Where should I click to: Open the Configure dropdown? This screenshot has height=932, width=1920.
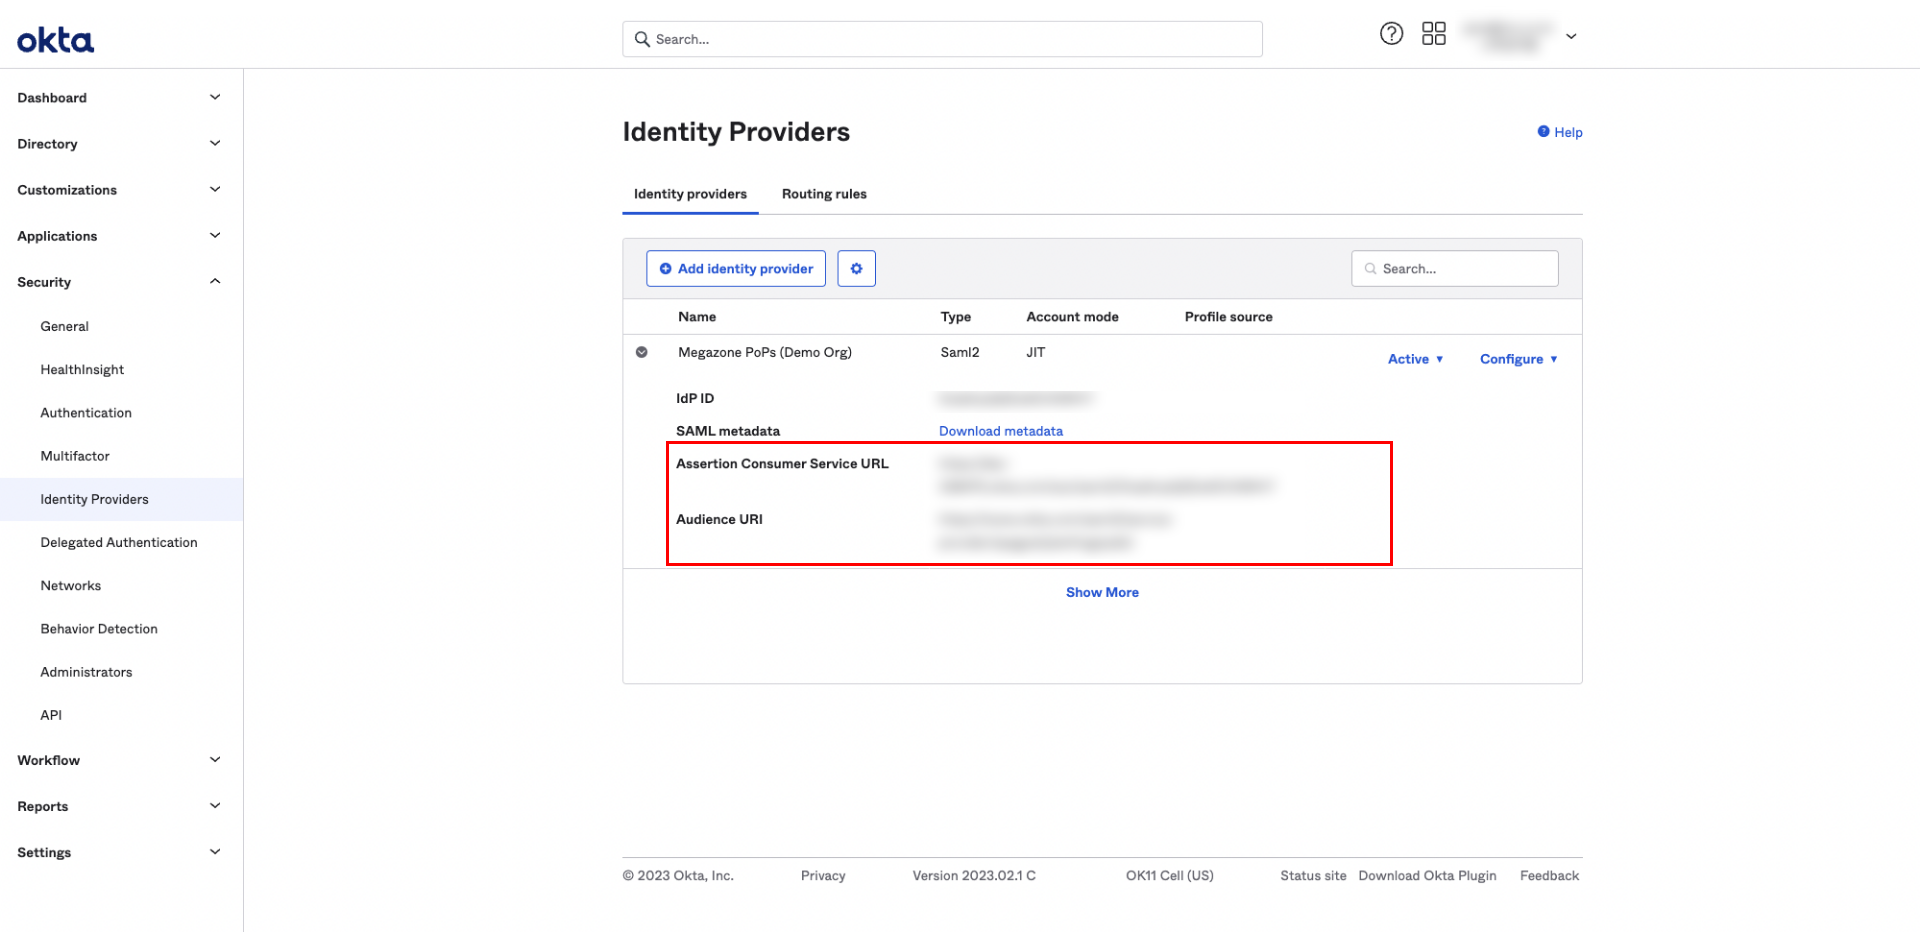[1518, 359]
